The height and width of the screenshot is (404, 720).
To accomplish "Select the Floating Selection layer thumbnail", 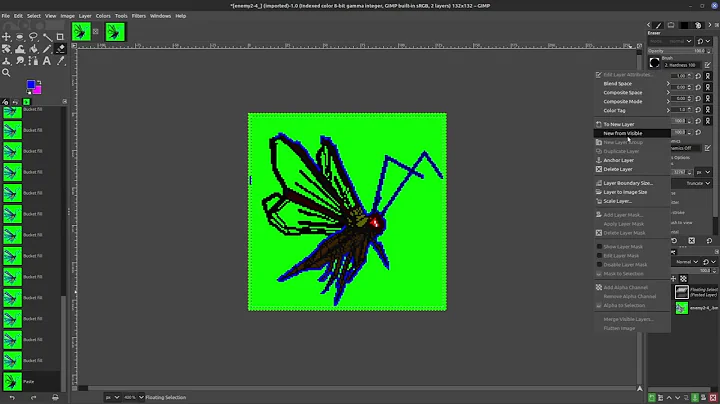I will pyautogui.click(x=682, y=292).
